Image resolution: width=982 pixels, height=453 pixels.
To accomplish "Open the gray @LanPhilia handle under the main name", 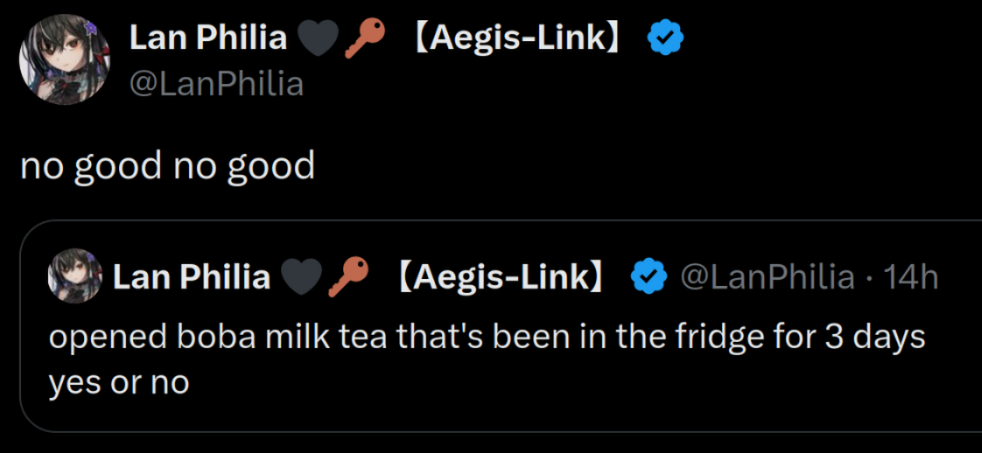I will [216, 84].
